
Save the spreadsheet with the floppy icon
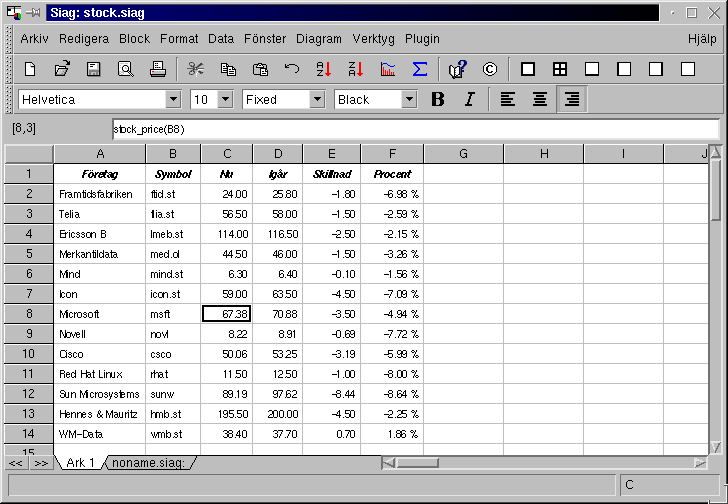(94, 69)
